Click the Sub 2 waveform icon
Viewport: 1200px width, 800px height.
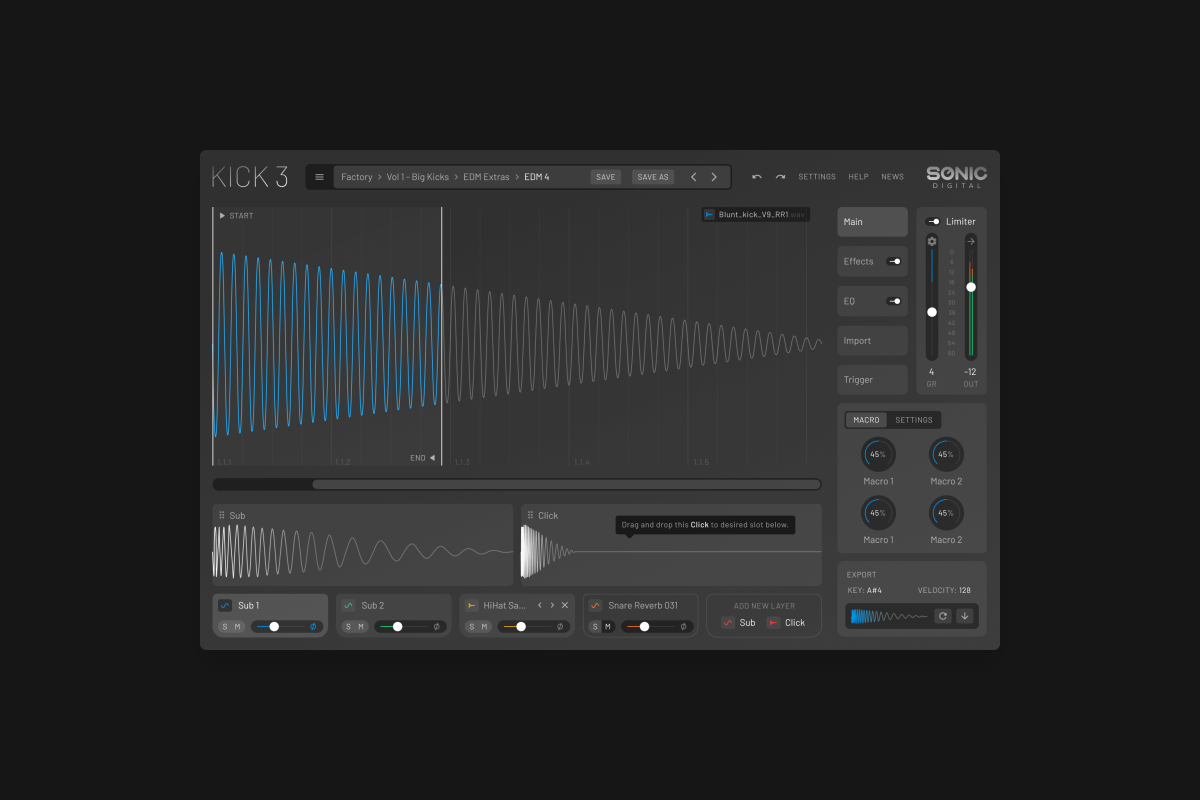tap(348, 605)
